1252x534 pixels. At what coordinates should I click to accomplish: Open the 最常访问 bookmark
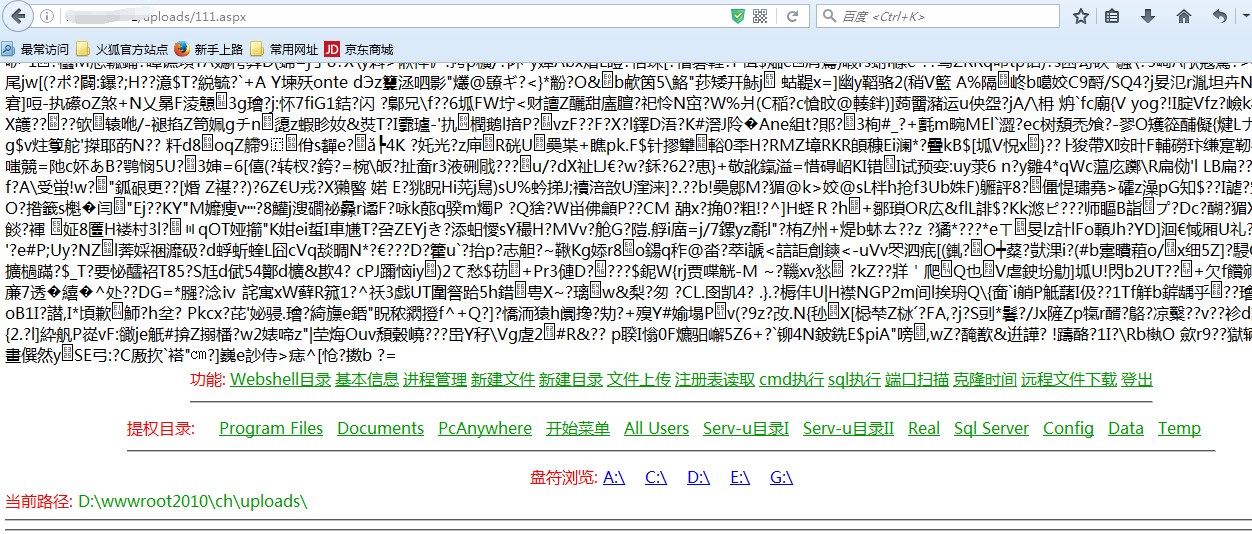36,48
